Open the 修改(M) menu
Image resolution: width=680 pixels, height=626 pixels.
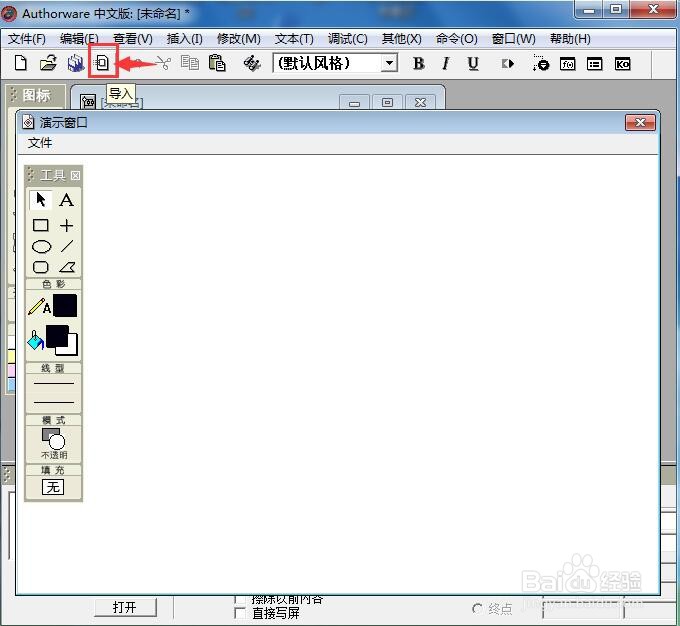pos(239,39)
